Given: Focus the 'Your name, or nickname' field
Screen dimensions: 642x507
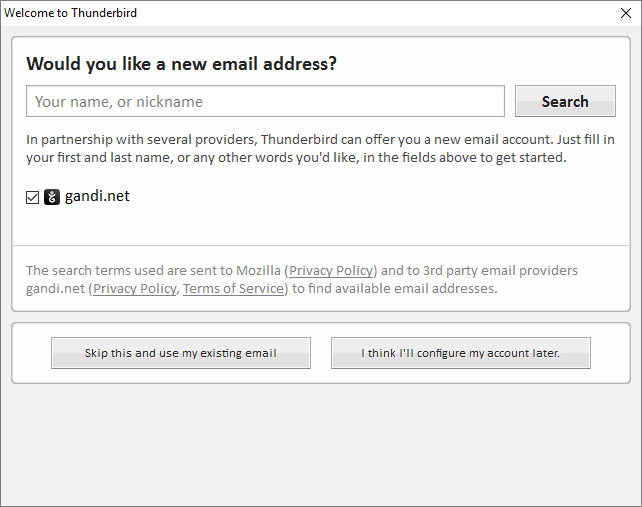Looking at the screenshot, I should pyautogui.click(x=265, y=101).
